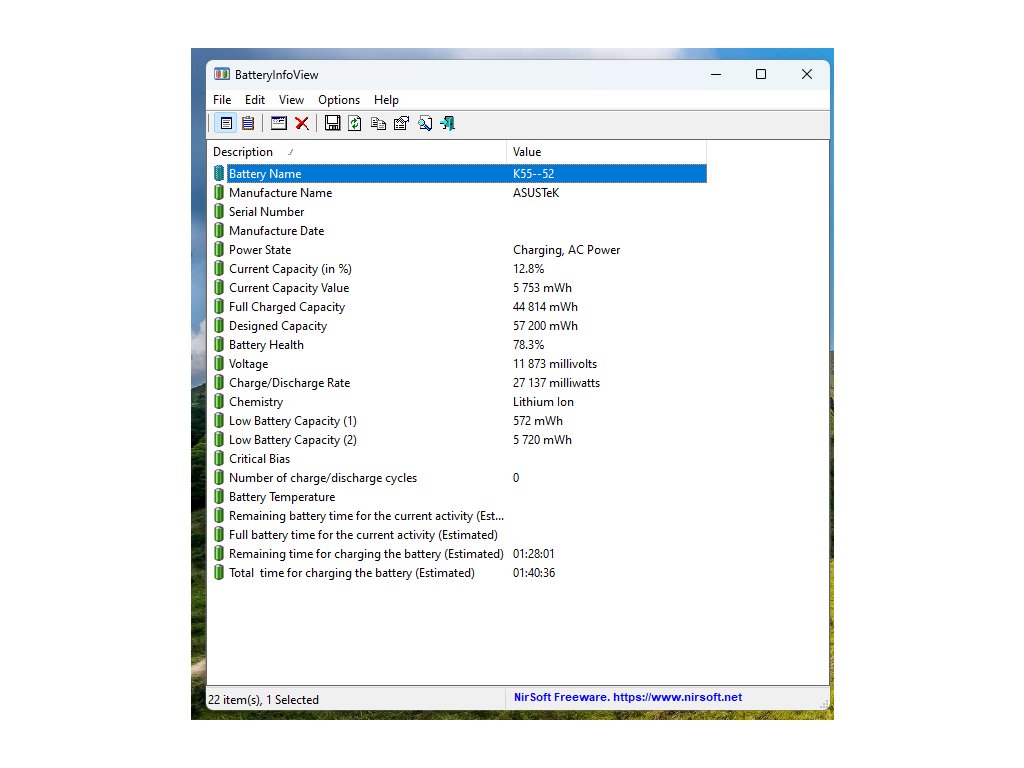The width and height of the screenshot is (1024, 768).
Task: Minimize the BatteryInfoView window
Action: pos(716,74)
